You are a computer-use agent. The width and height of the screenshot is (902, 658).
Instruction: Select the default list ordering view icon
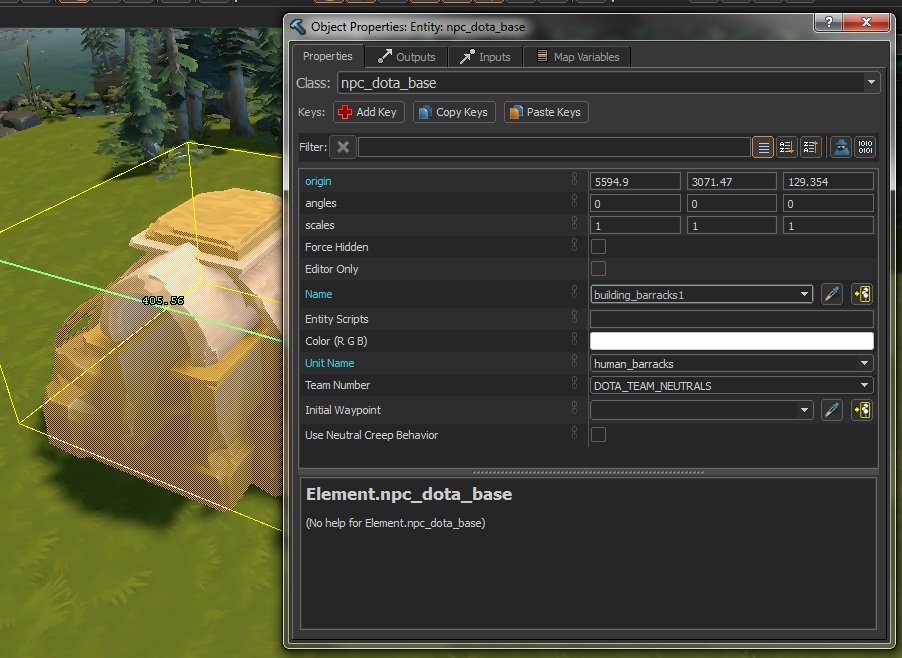(x=763, y=147)
